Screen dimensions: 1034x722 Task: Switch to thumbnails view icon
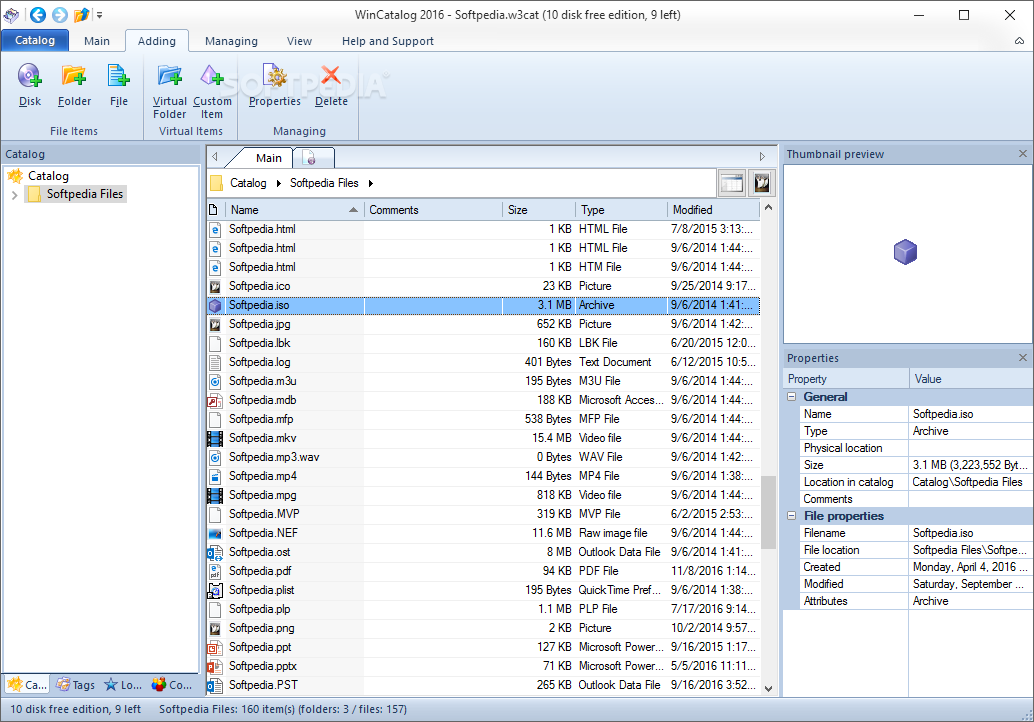(762, 183)
